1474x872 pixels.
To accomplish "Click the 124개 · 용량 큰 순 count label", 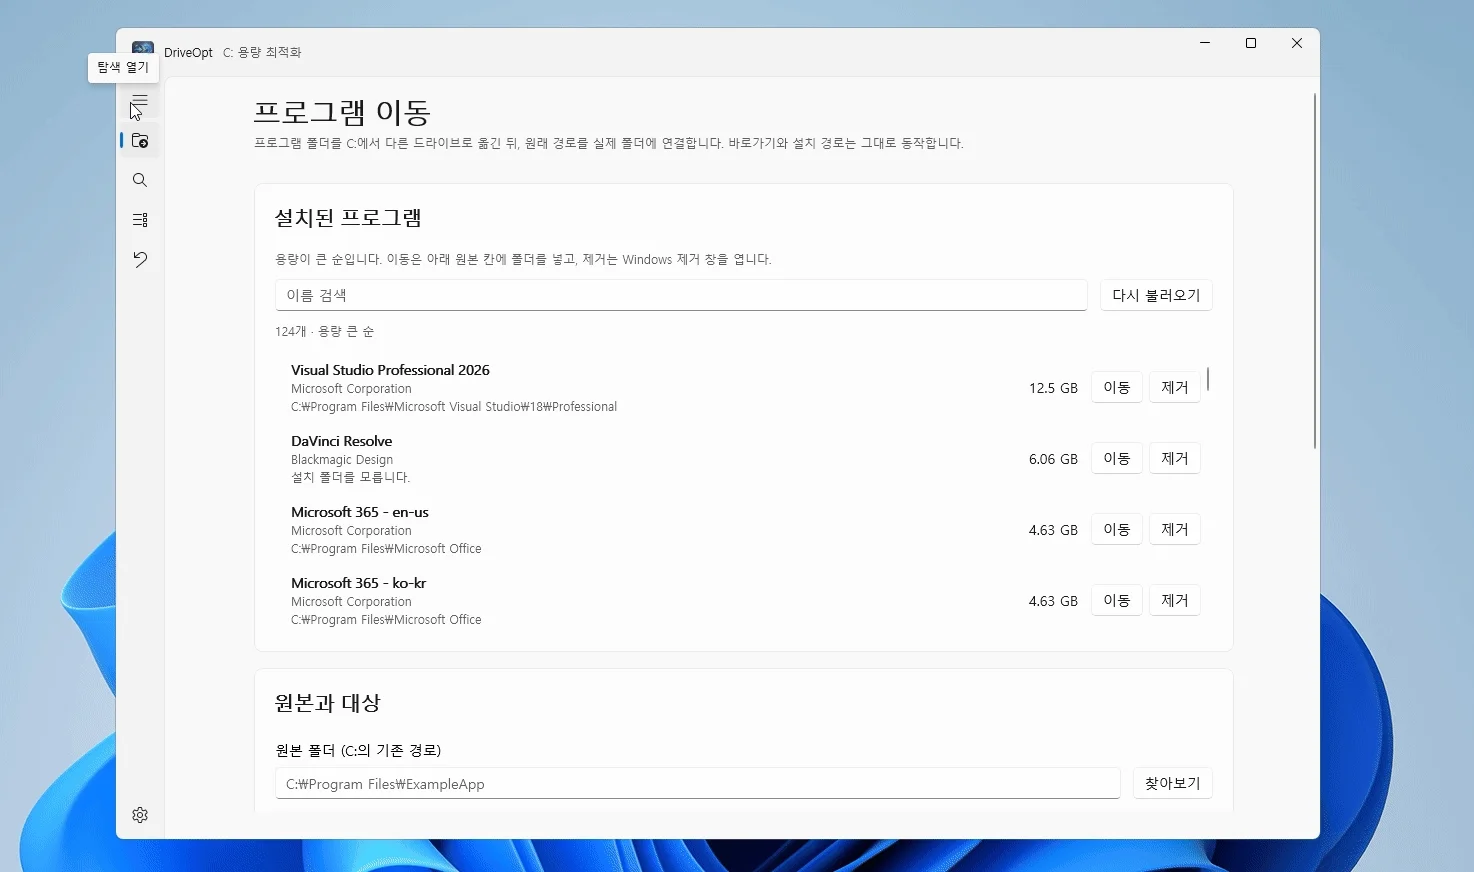I will [x=324, y=331].
